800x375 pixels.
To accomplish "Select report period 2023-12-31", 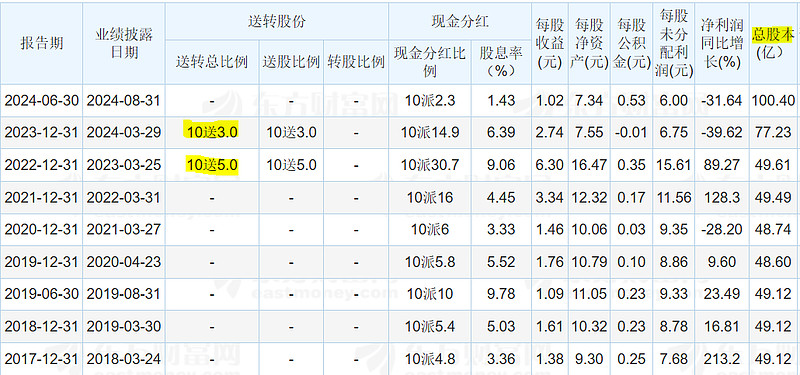I will point(42,133).
